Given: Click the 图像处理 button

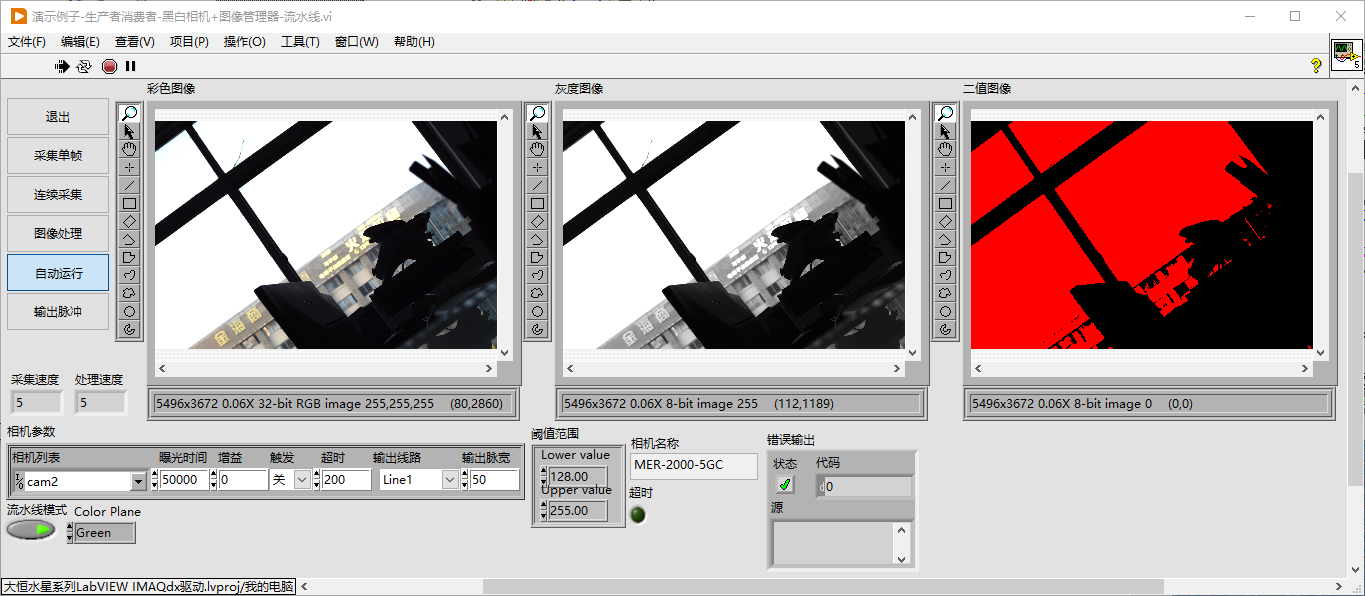Looking at the screenshot, I should pyautogui.click(x=58, y=234).
